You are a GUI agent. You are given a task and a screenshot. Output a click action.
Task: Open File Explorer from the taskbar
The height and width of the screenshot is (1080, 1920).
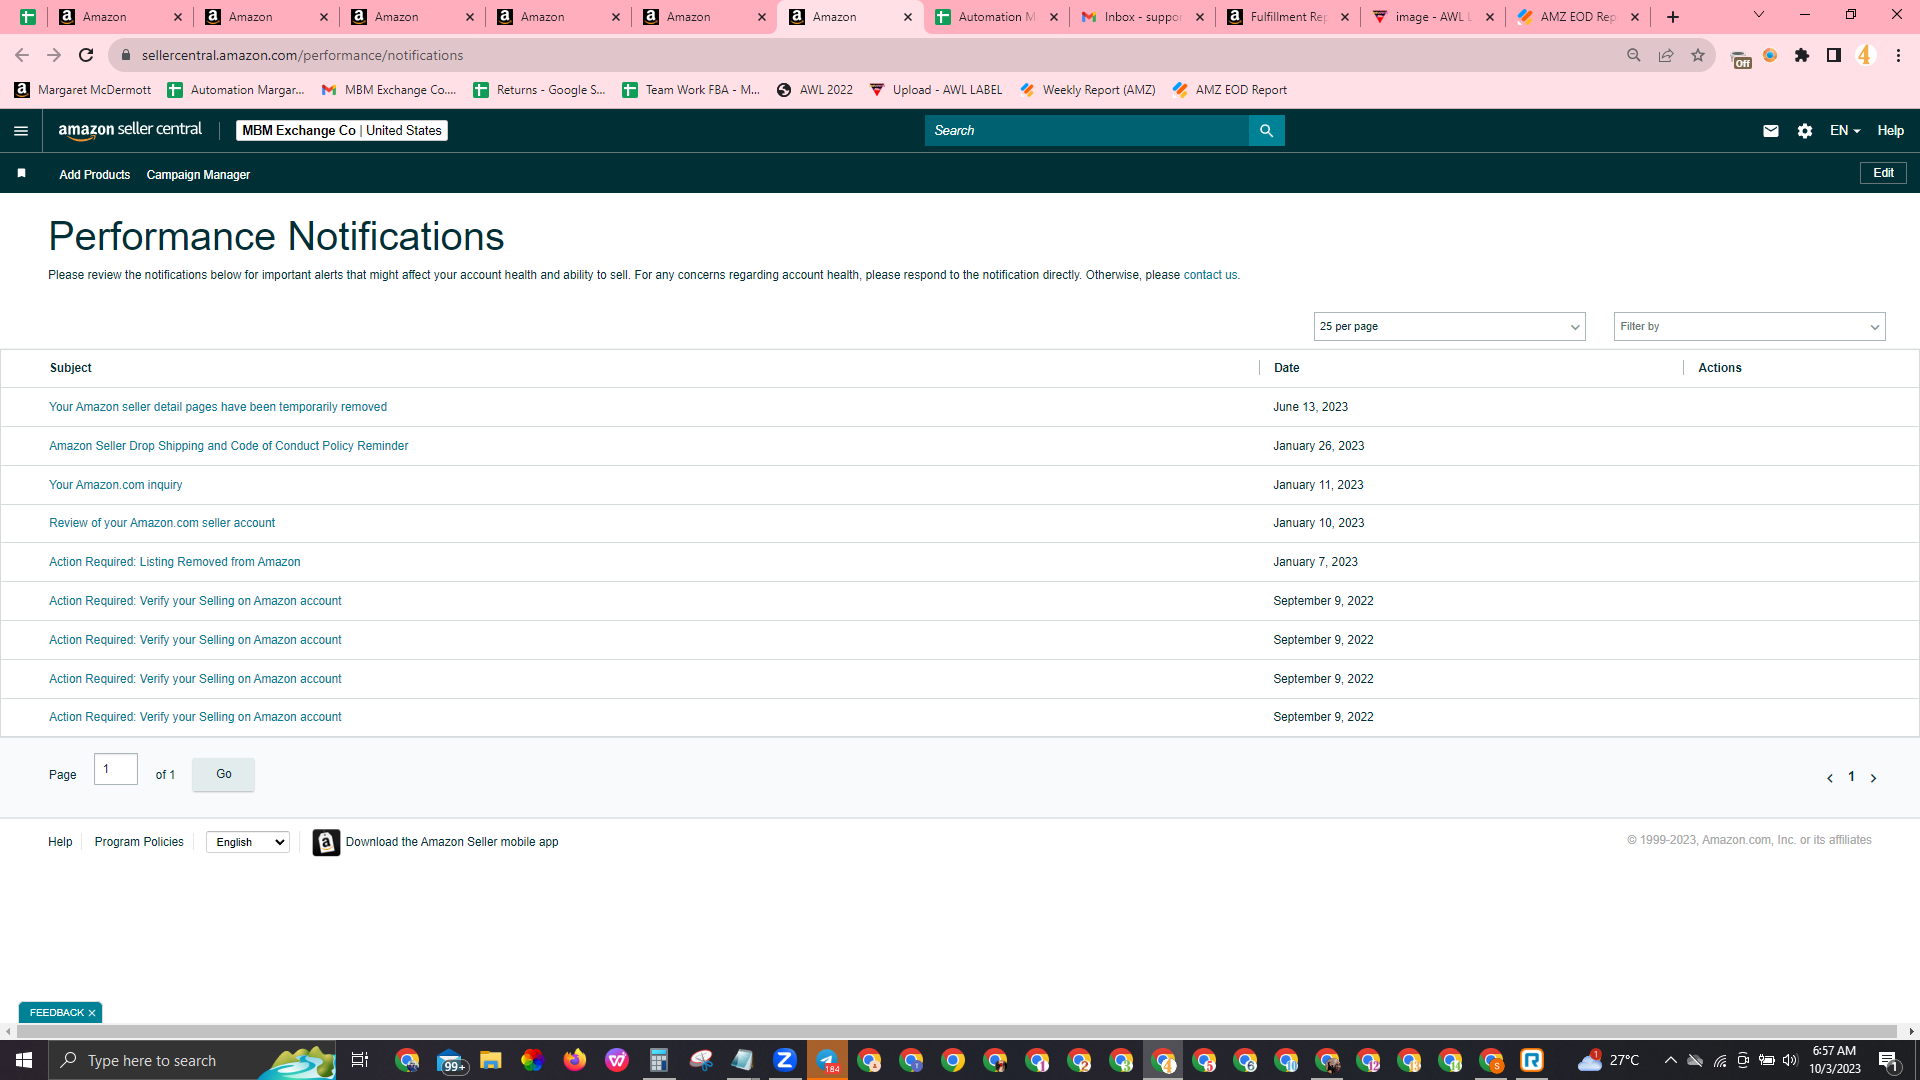point(490,1060)
